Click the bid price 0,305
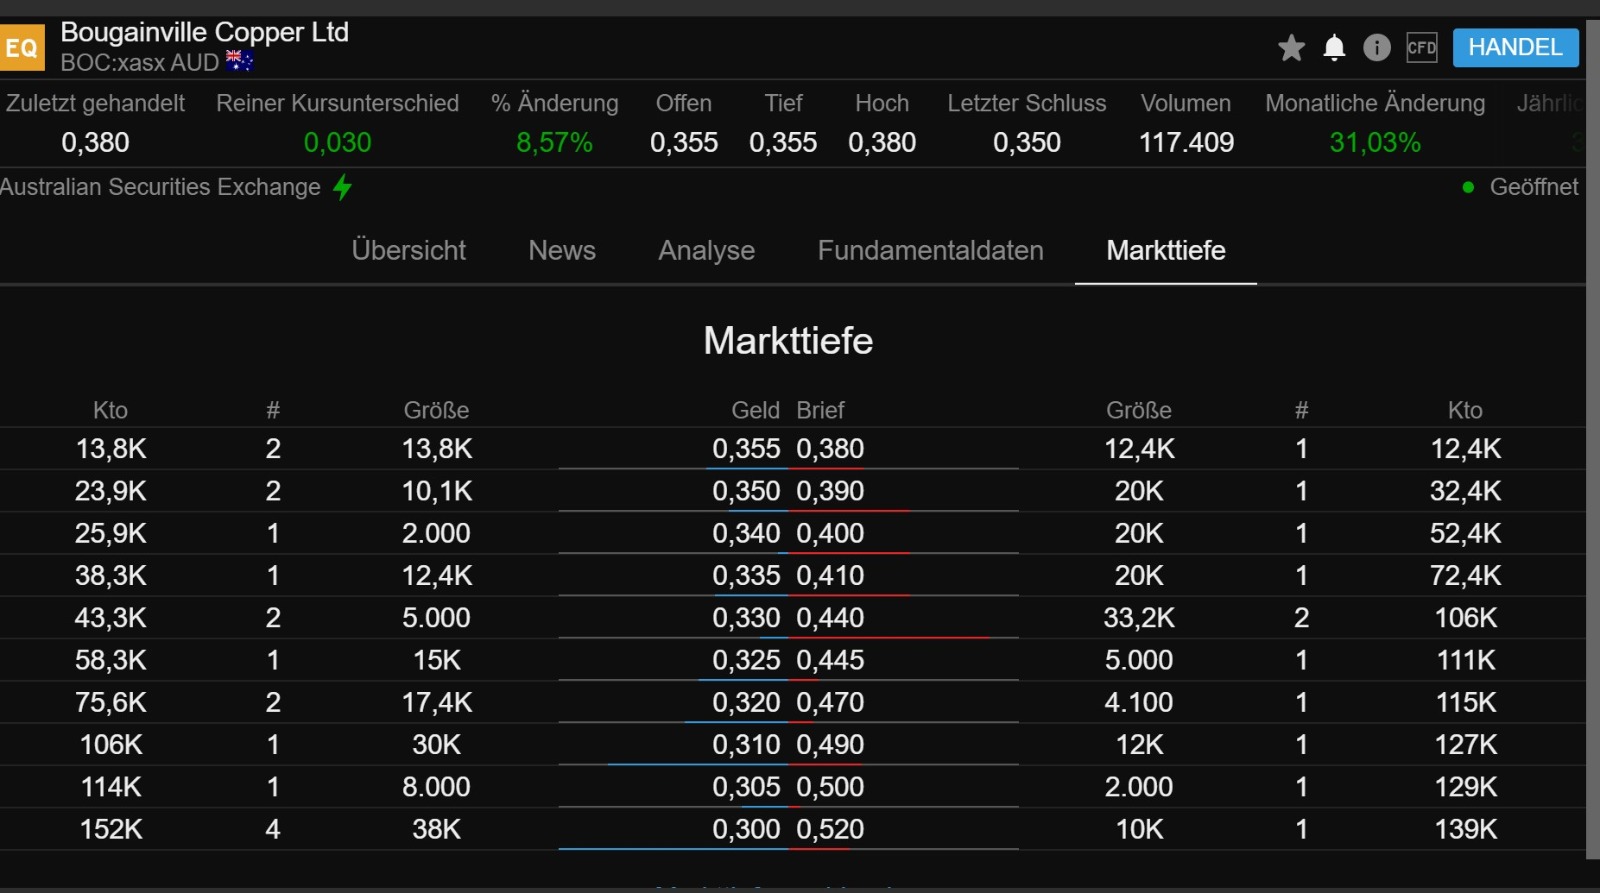 [x=746, y=787]
